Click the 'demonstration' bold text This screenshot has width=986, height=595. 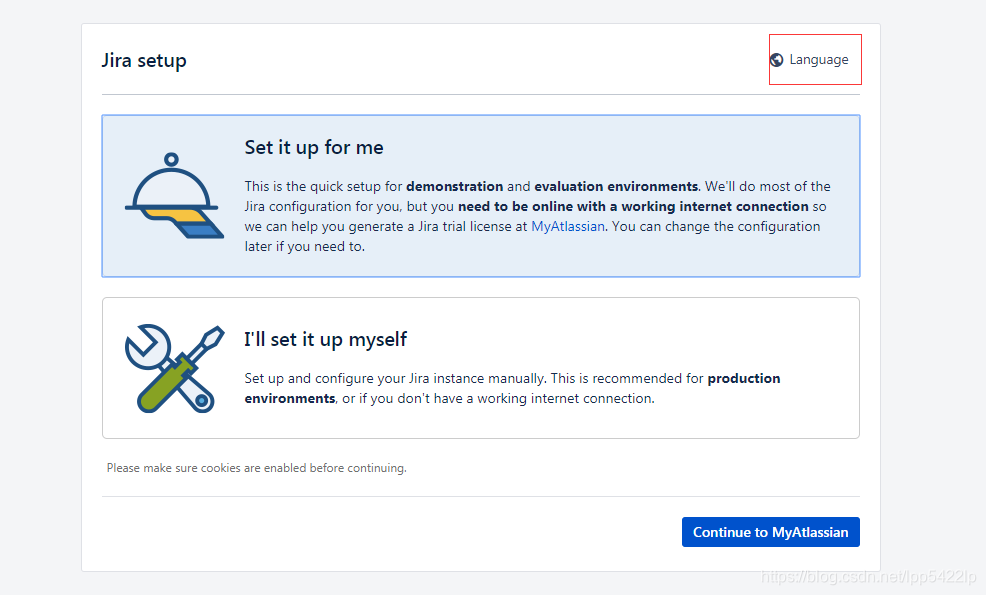pyautogui.click(x=455, y=186)
